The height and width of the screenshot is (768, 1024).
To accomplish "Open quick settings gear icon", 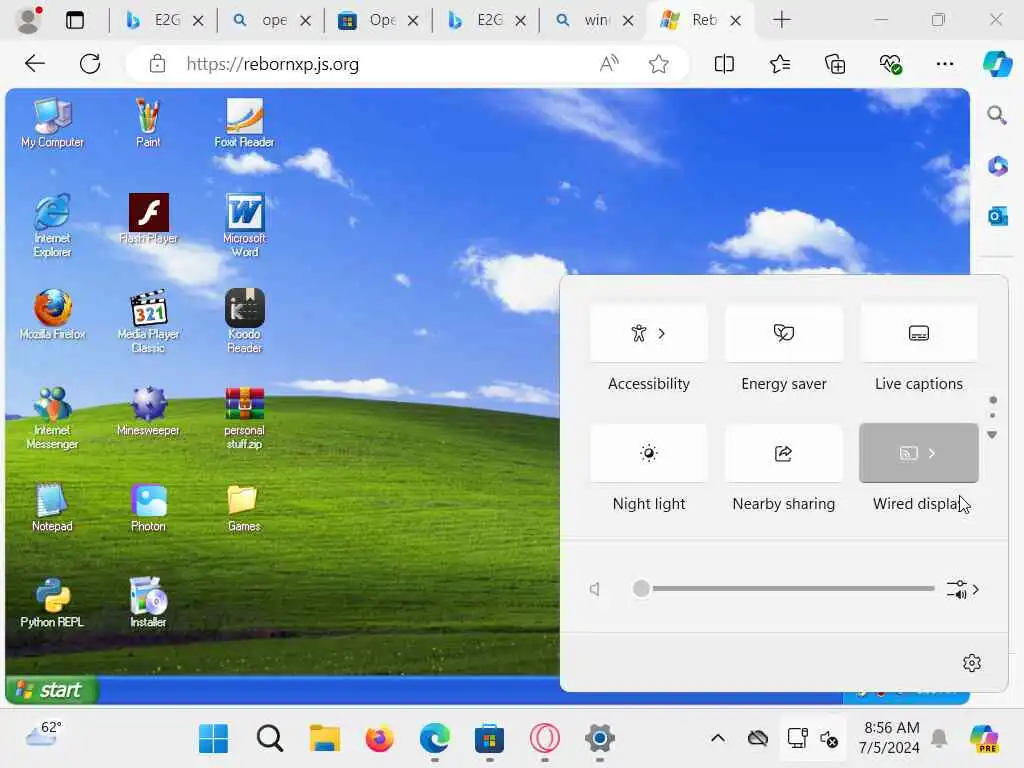I will pyautogui.click(x=972, y=663).
